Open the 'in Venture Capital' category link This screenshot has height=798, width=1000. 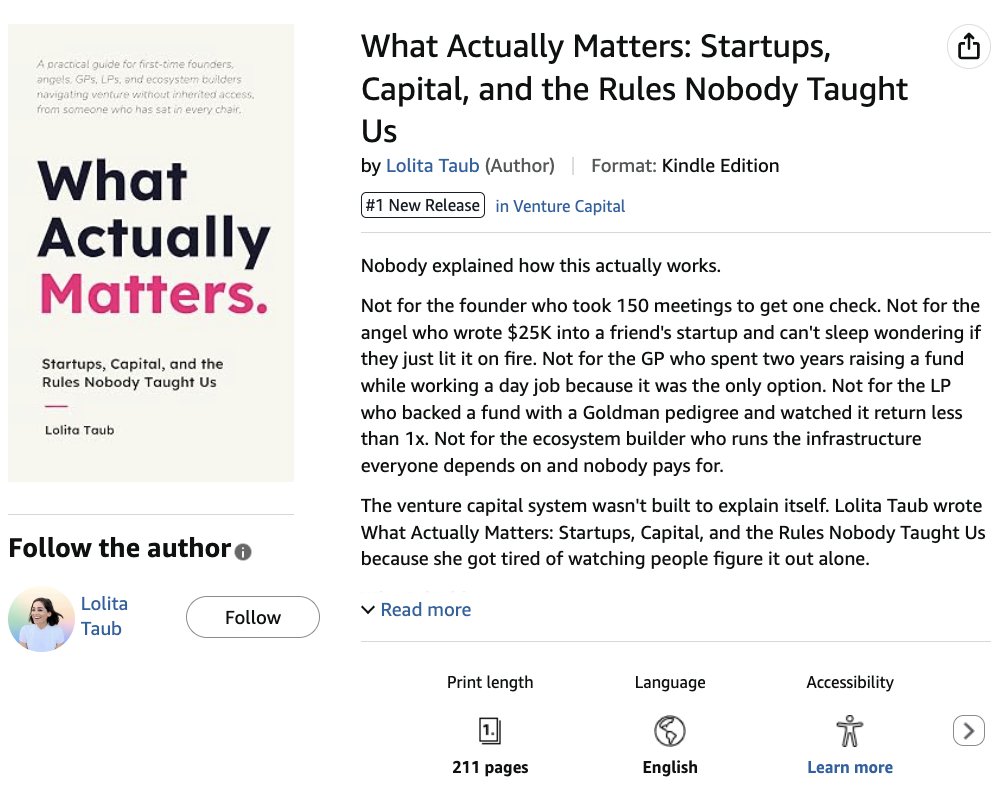click(560, 206)
